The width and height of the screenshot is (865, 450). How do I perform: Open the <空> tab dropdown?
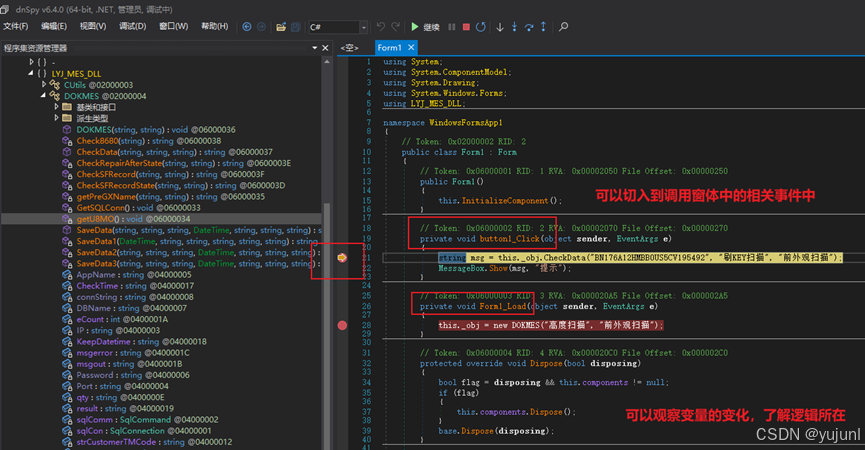[x=349, y=48]
